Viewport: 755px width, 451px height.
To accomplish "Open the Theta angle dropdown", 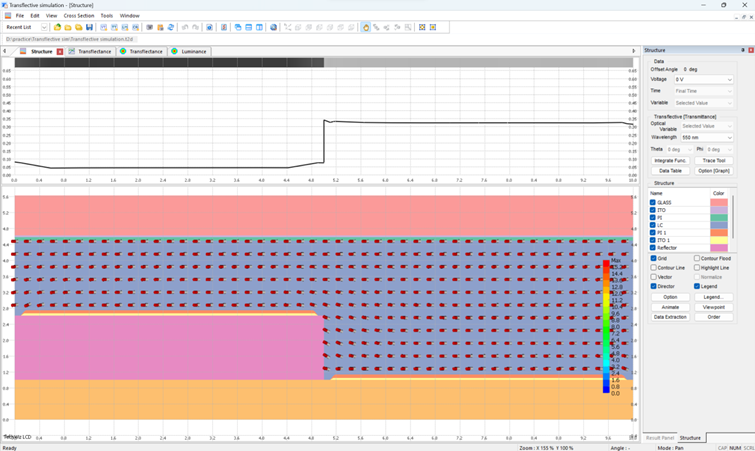I will point(679,150).
